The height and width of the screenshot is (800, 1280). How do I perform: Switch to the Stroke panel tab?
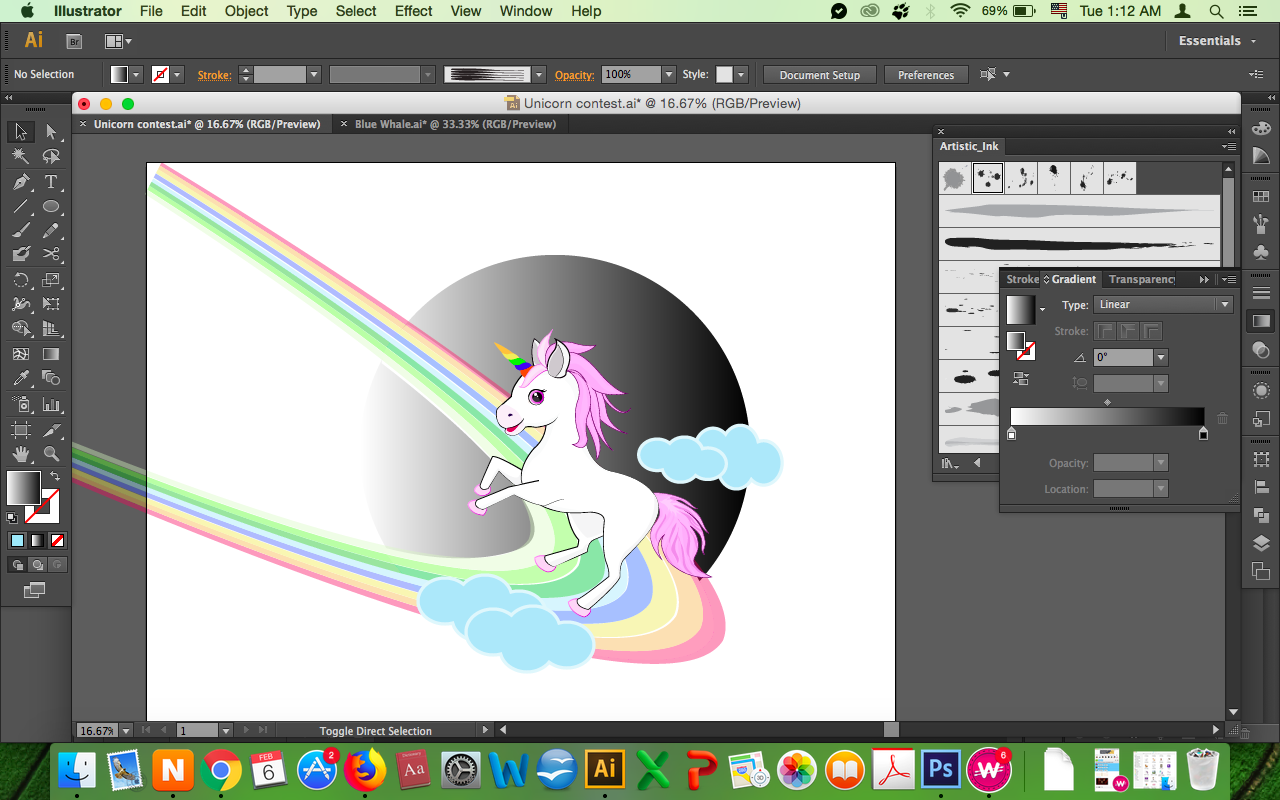(1022, 279)
